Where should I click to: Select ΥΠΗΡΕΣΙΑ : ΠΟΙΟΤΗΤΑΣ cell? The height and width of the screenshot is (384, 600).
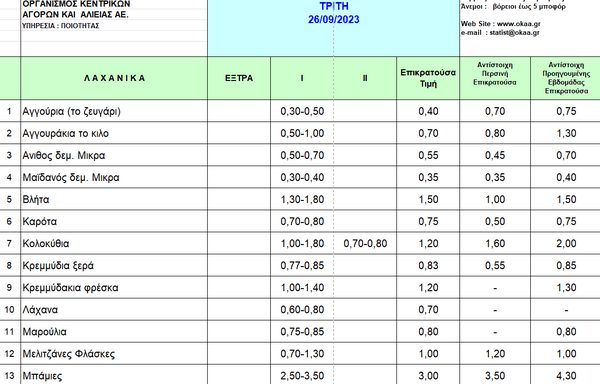point(60,26)
